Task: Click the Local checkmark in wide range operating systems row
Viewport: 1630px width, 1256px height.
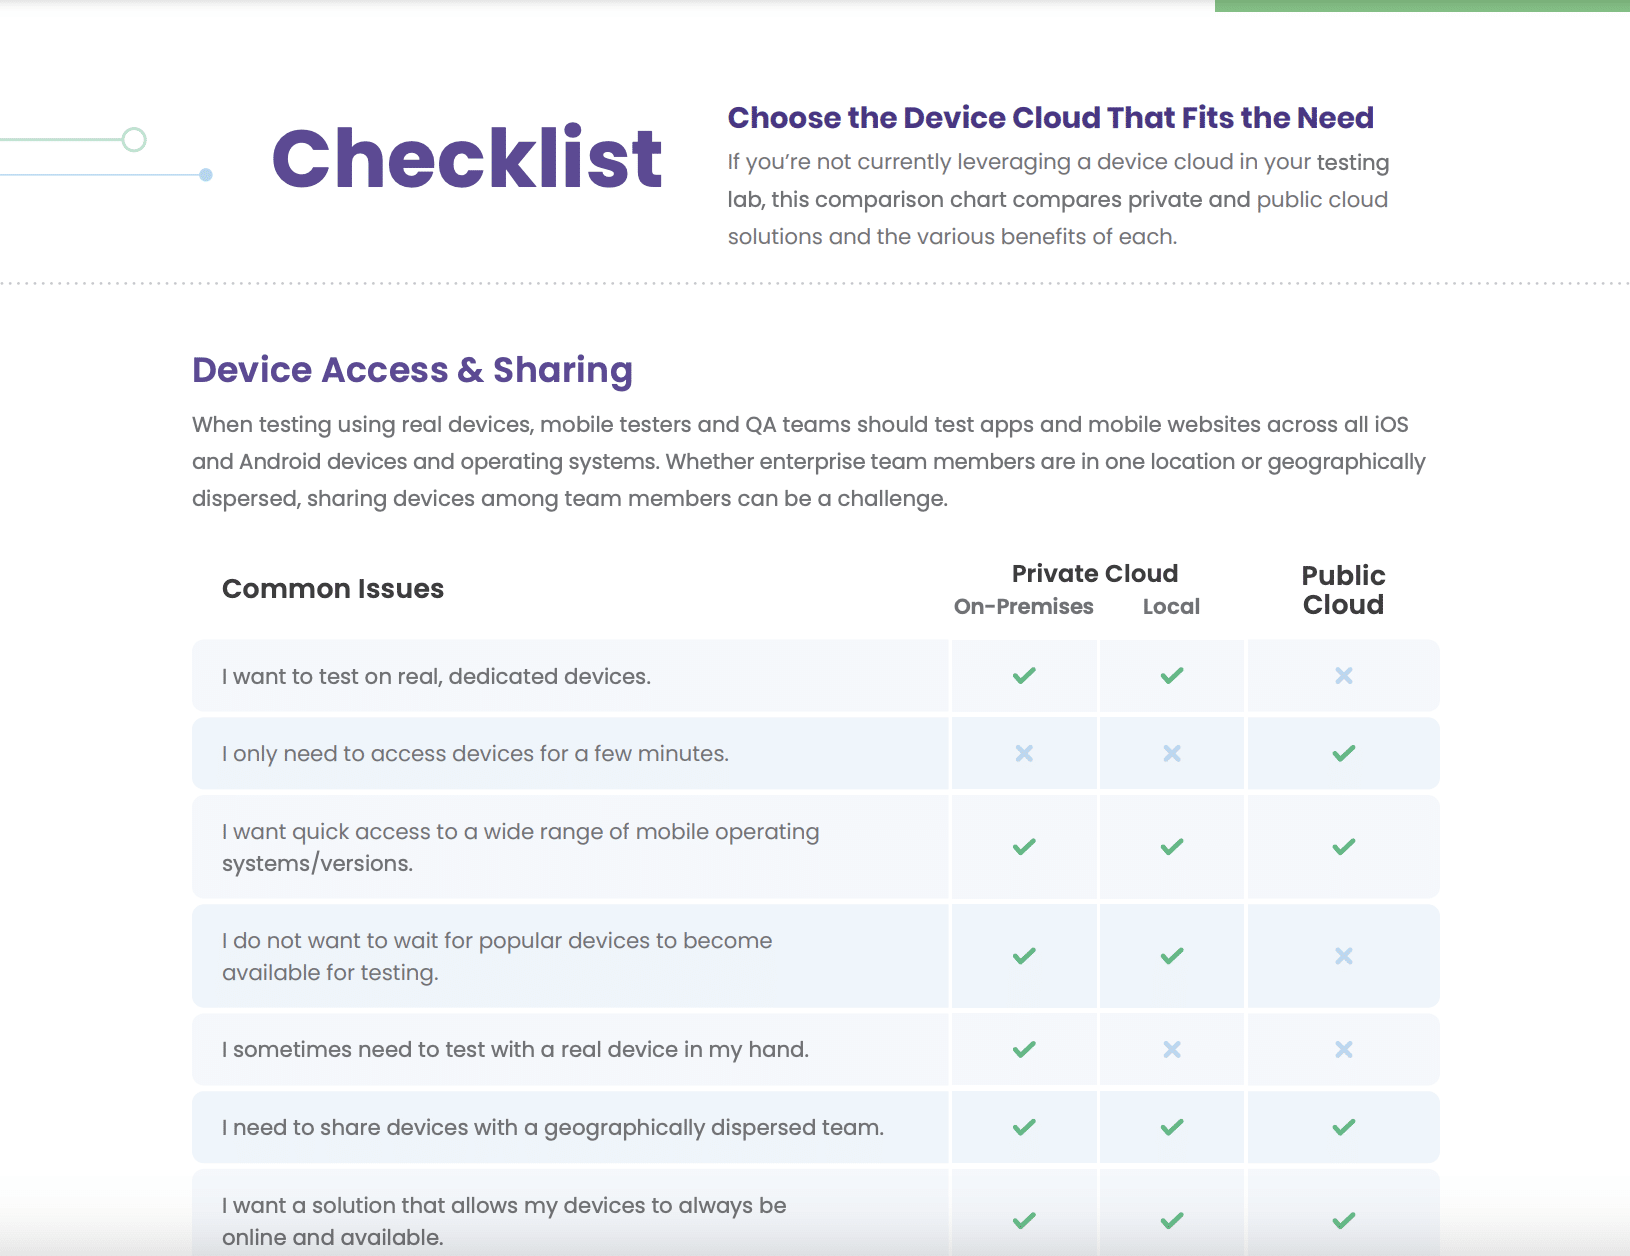Action: click(x=1172, y=847)
